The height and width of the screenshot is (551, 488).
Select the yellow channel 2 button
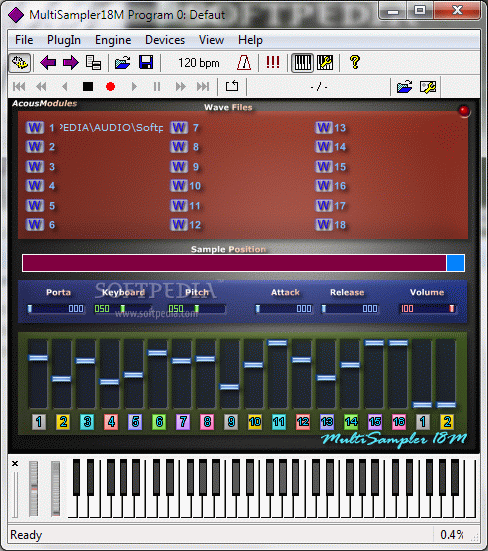click(63, 422)
